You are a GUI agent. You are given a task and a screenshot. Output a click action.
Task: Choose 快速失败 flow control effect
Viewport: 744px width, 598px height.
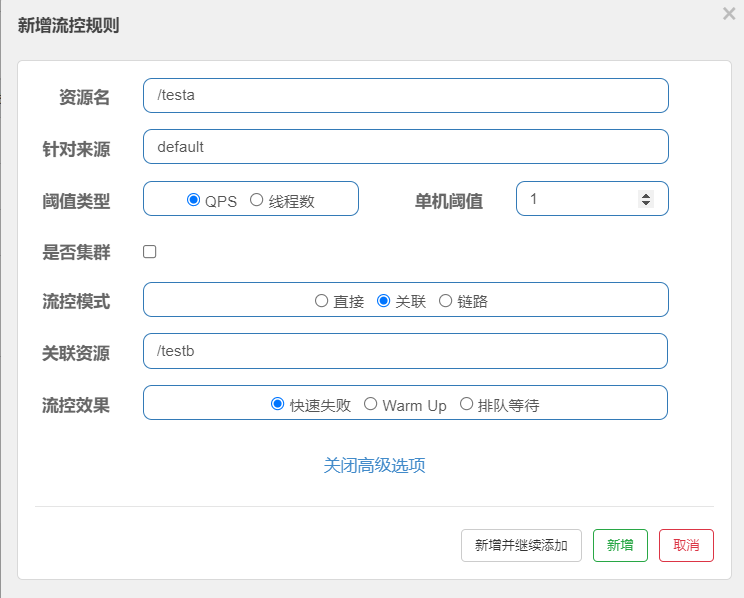[277, 404]
